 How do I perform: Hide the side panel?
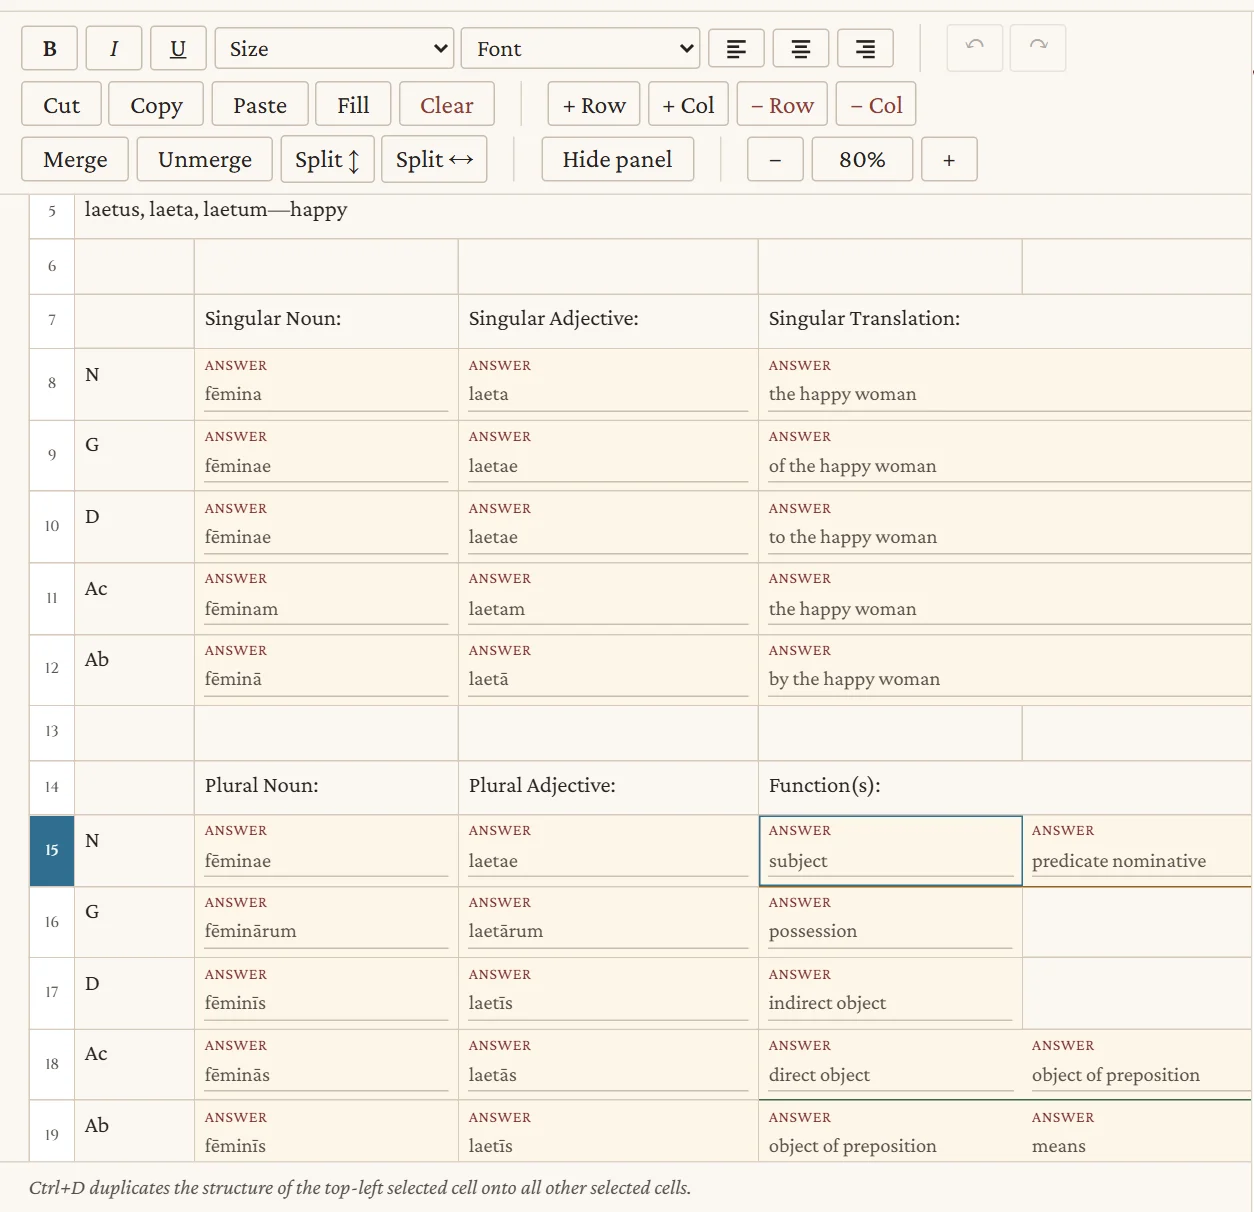point(617,160)
